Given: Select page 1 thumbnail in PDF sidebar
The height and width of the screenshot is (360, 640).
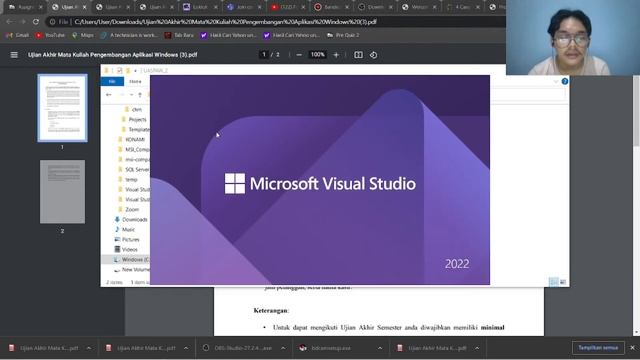Looking at the screenshot, I should point(62,108).
